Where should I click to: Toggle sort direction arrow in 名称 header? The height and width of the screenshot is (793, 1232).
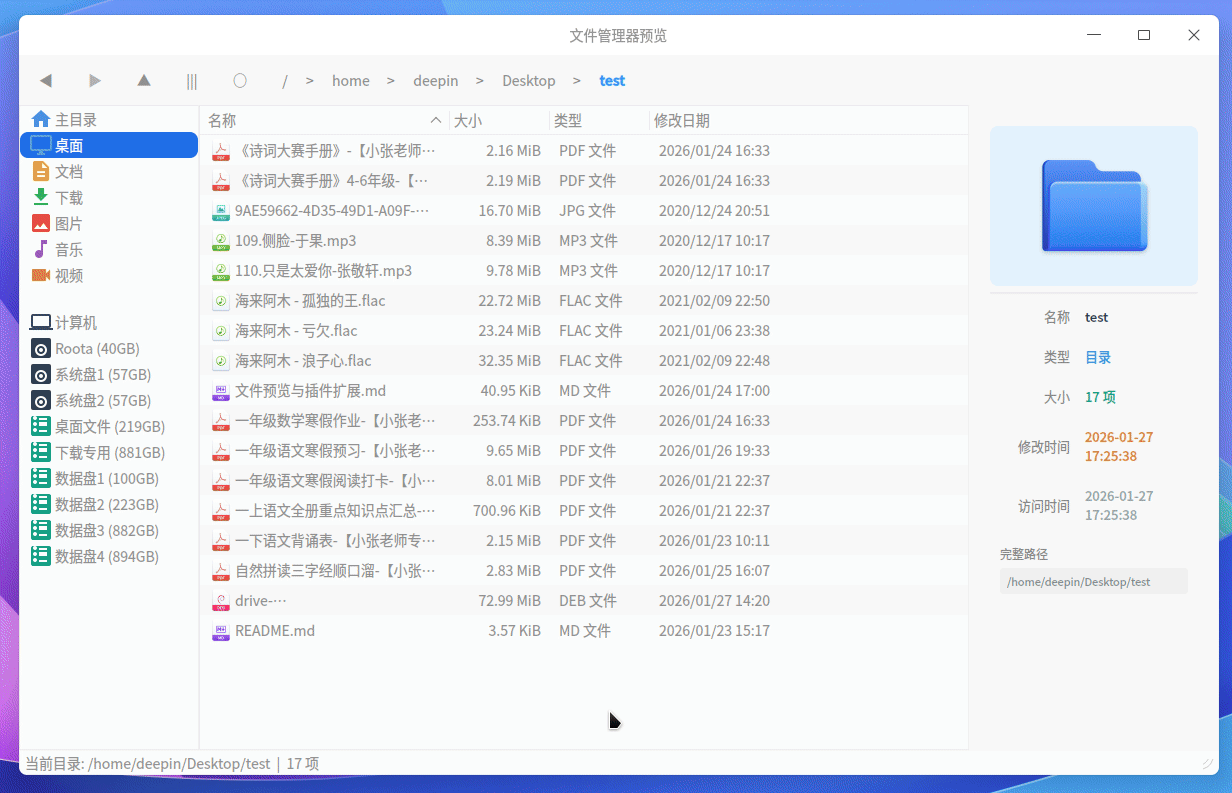tap(436, 120)
